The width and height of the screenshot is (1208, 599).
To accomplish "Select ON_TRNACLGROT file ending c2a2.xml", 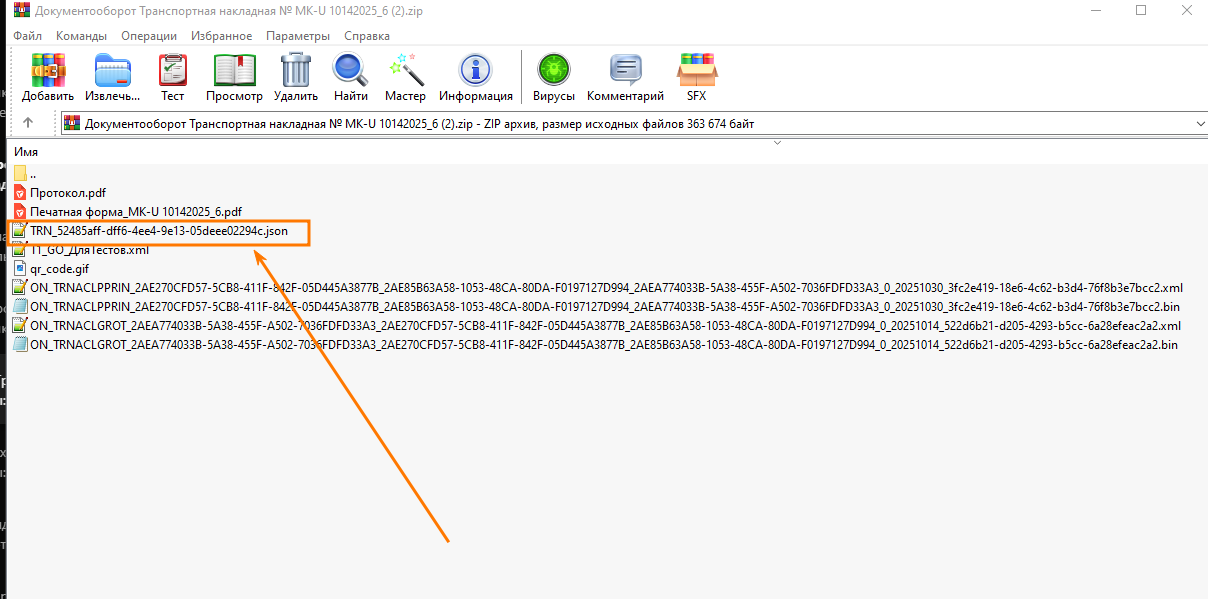I will pos(605,326).
